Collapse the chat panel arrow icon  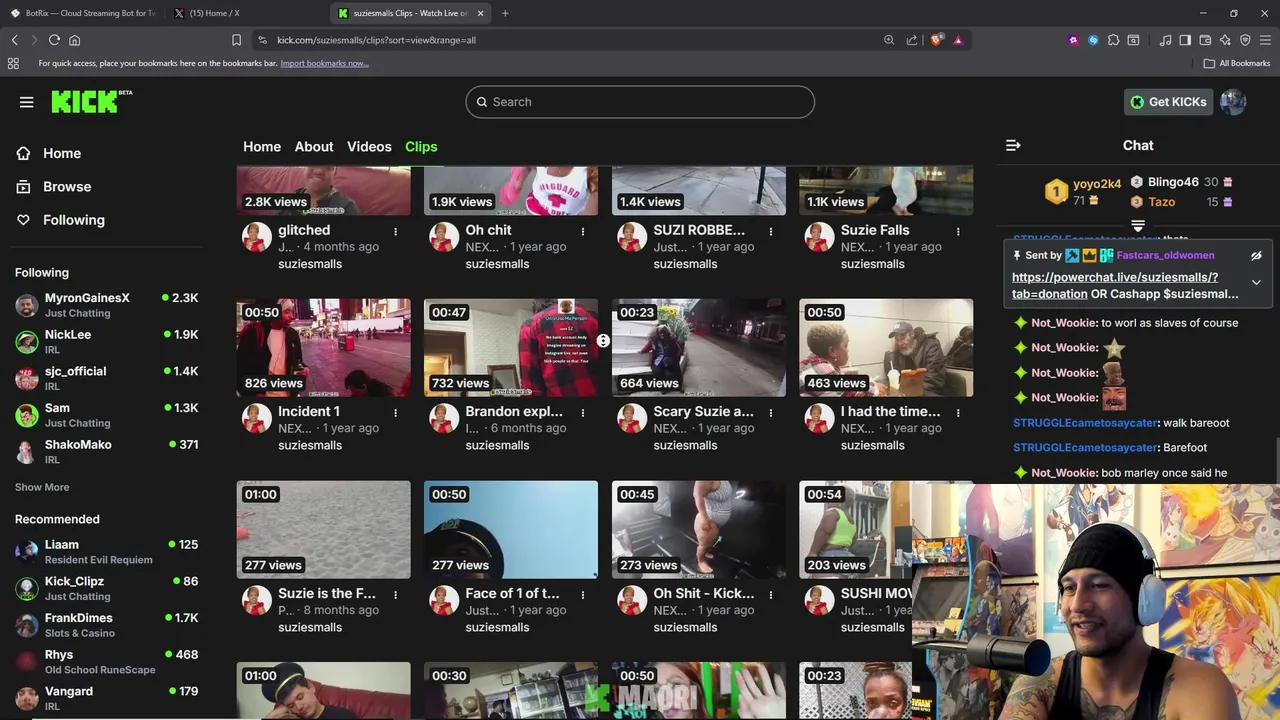1013,145
